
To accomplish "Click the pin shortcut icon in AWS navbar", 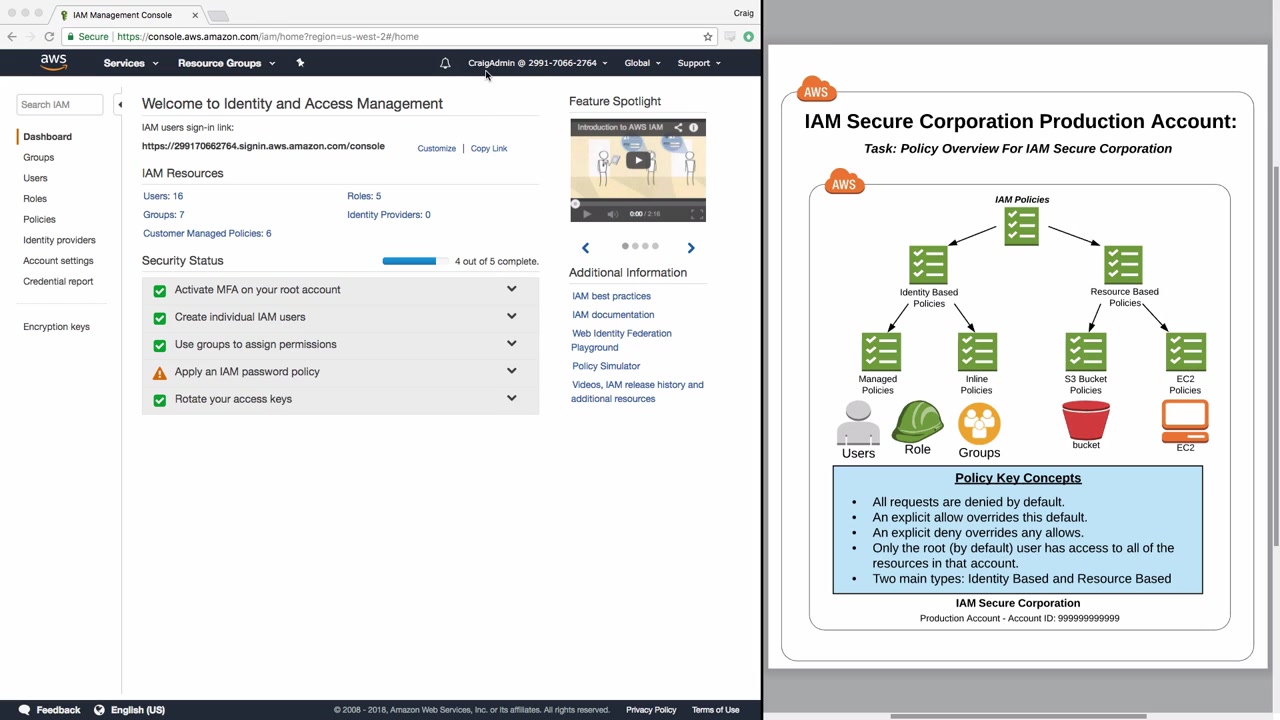I will pos(300,63).
